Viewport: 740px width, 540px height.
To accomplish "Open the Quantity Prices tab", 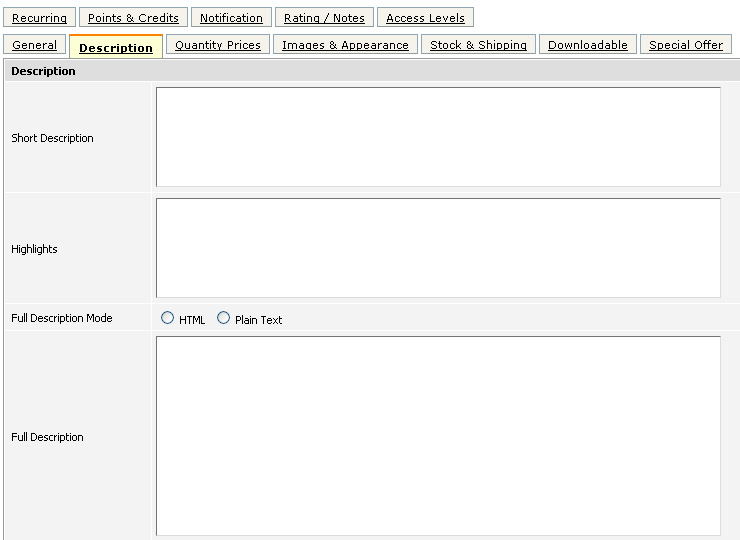I will click(218, 44).
